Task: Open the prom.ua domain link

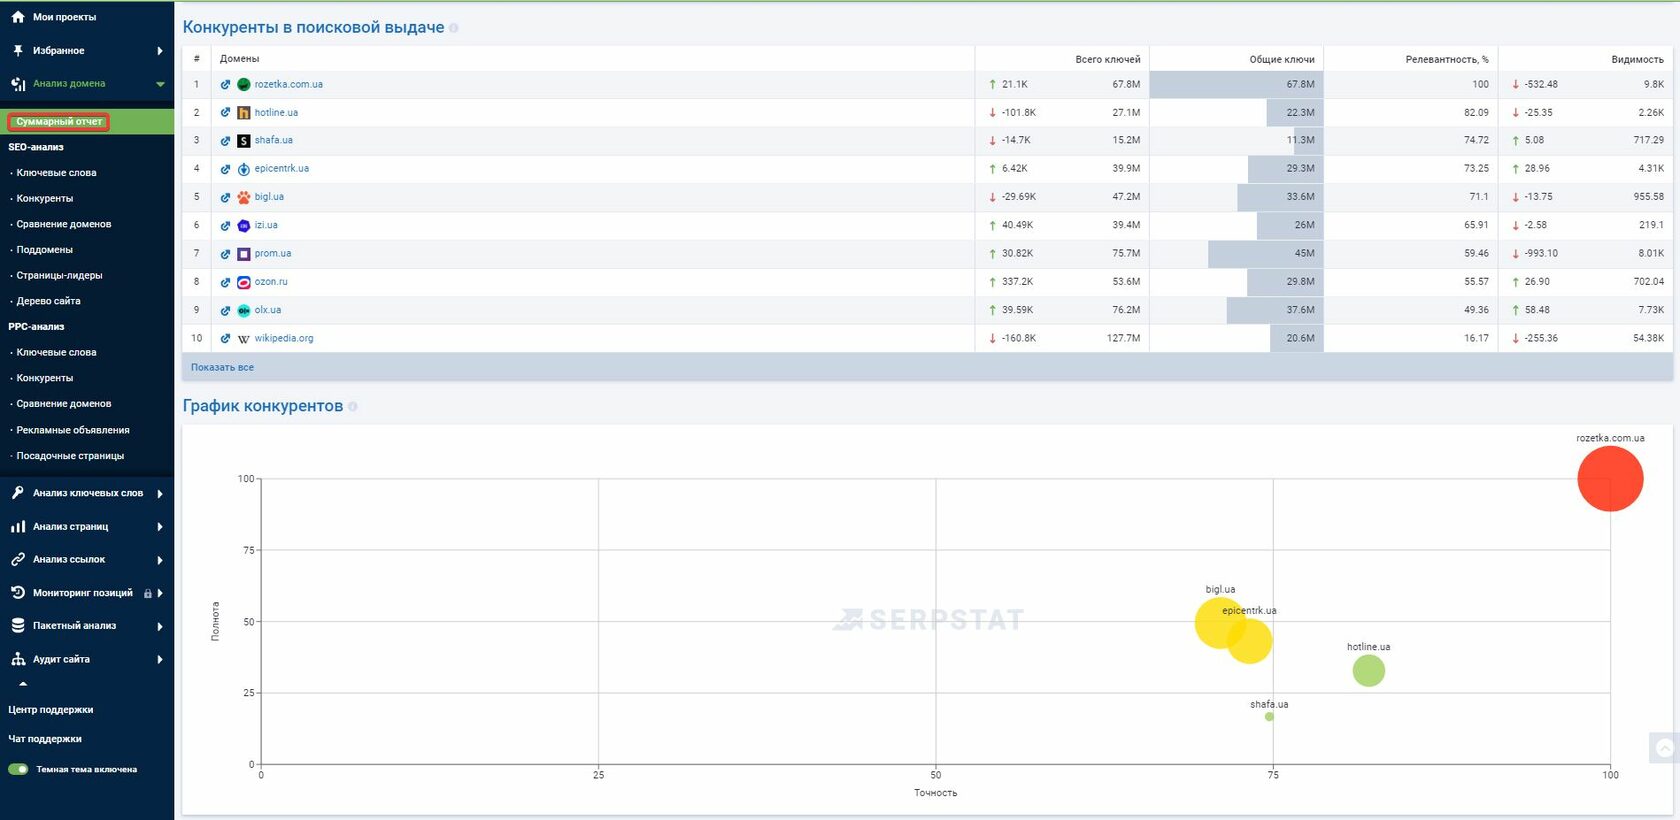Action: pyautogui.click(x=273, y=254)
